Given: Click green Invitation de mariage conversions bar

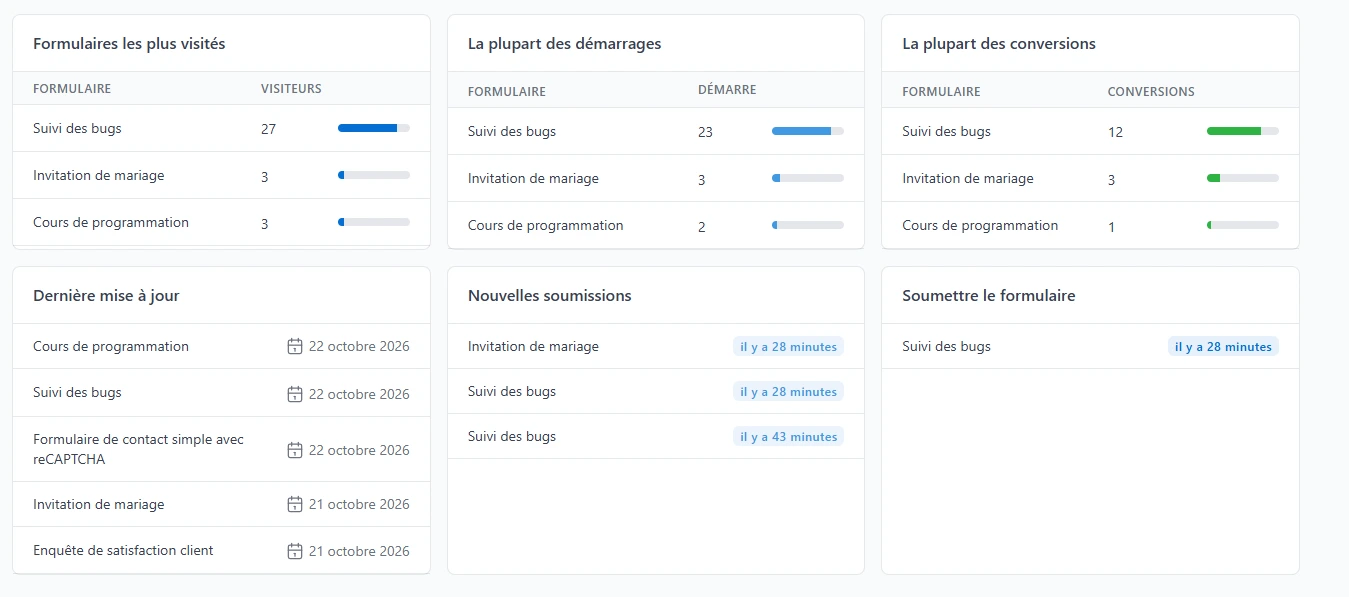Looking at the screenshot, I should 1243,178.
